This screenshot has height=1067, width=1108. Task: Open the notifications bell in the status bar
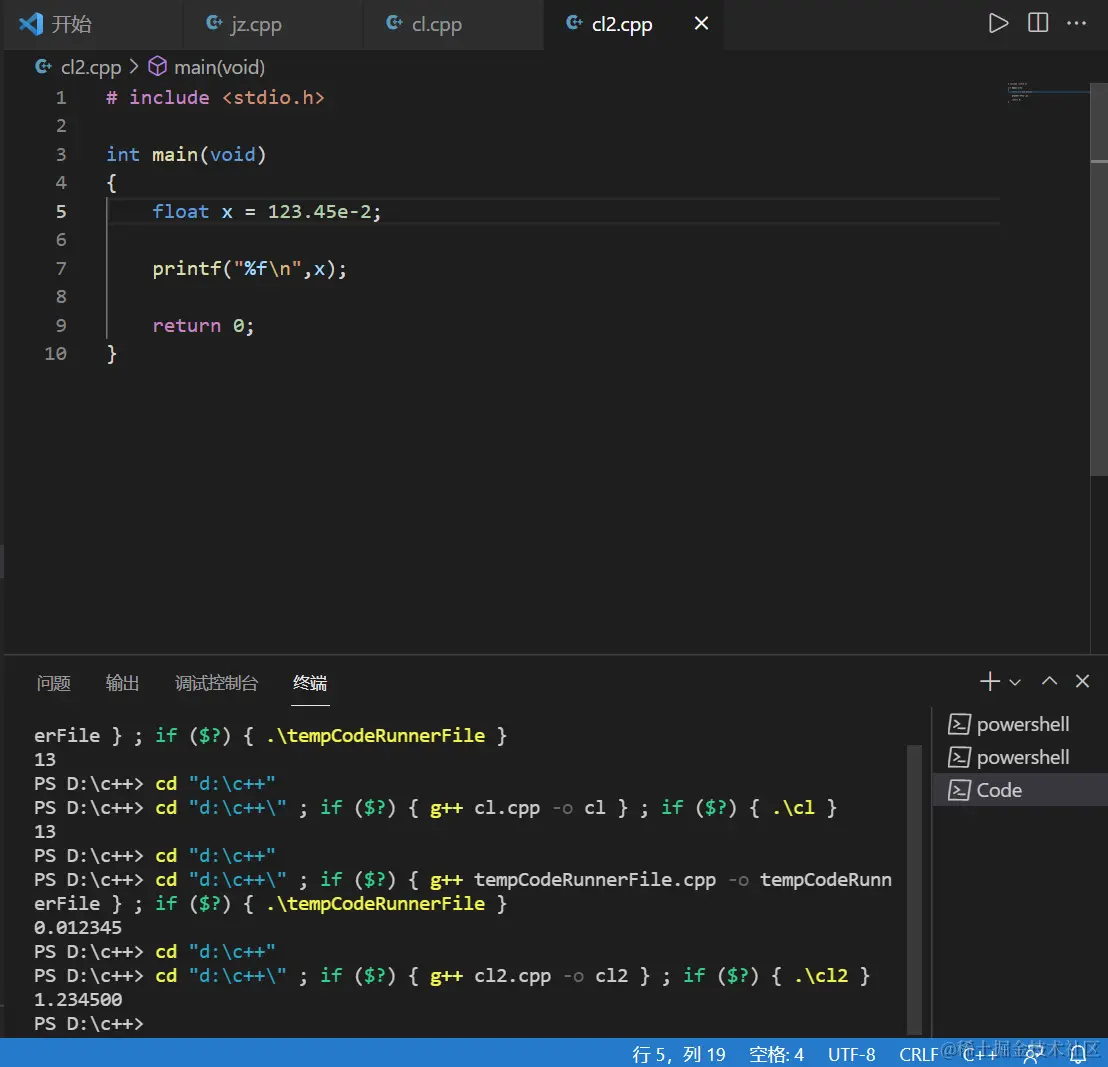[1078, 1054]
